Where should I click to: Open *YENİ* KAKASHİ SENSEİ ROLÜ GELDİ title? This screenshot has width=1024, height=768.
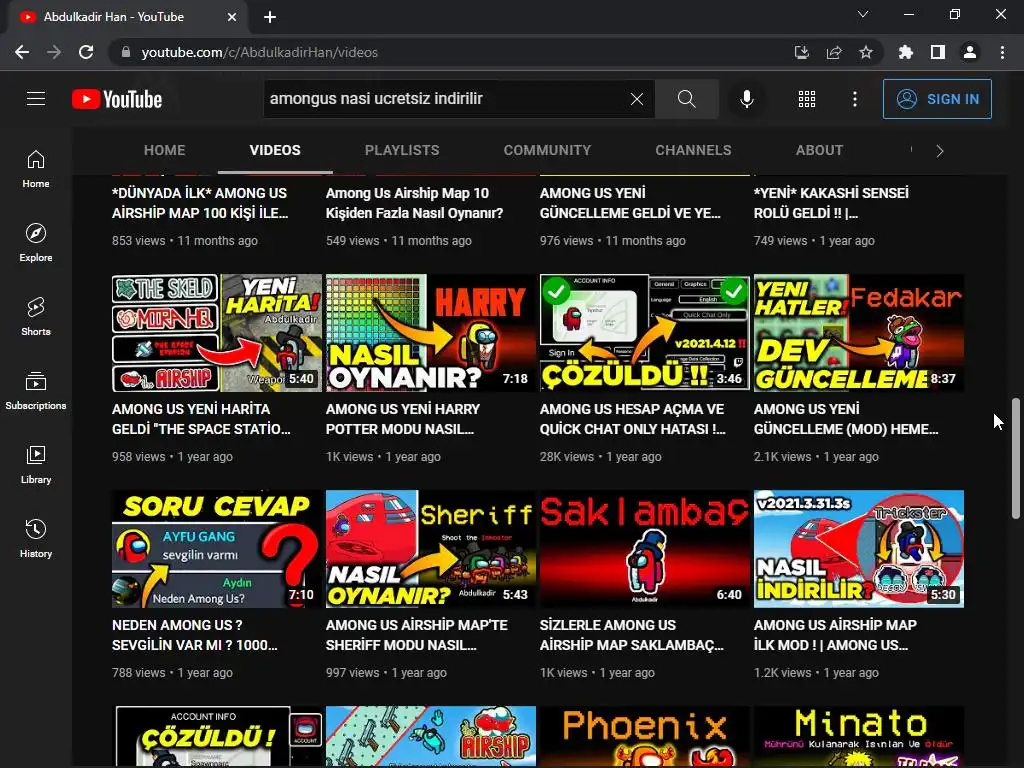(831, 203)
